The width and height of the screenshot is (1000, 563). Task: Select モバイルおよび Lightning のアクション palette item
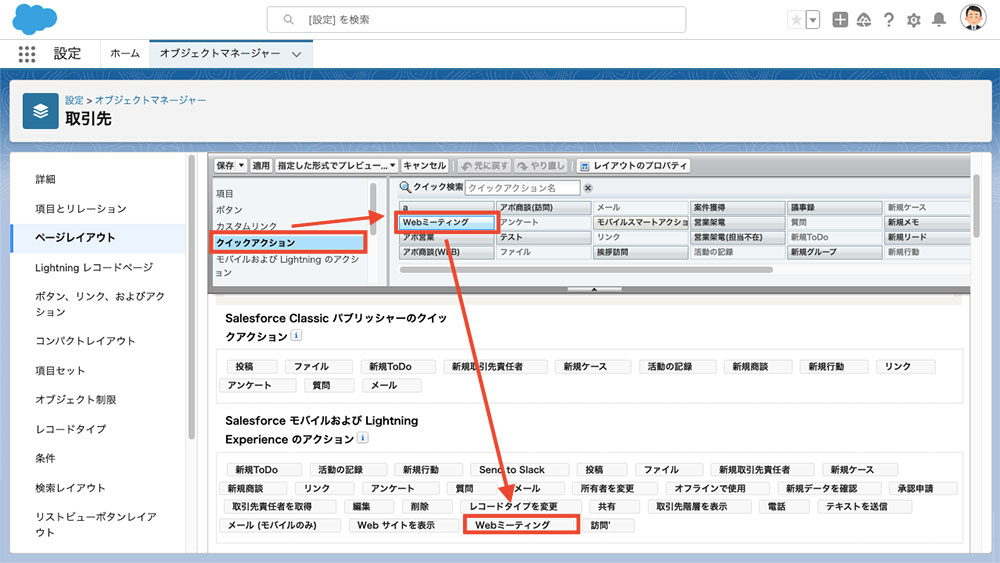coord(288,266)
